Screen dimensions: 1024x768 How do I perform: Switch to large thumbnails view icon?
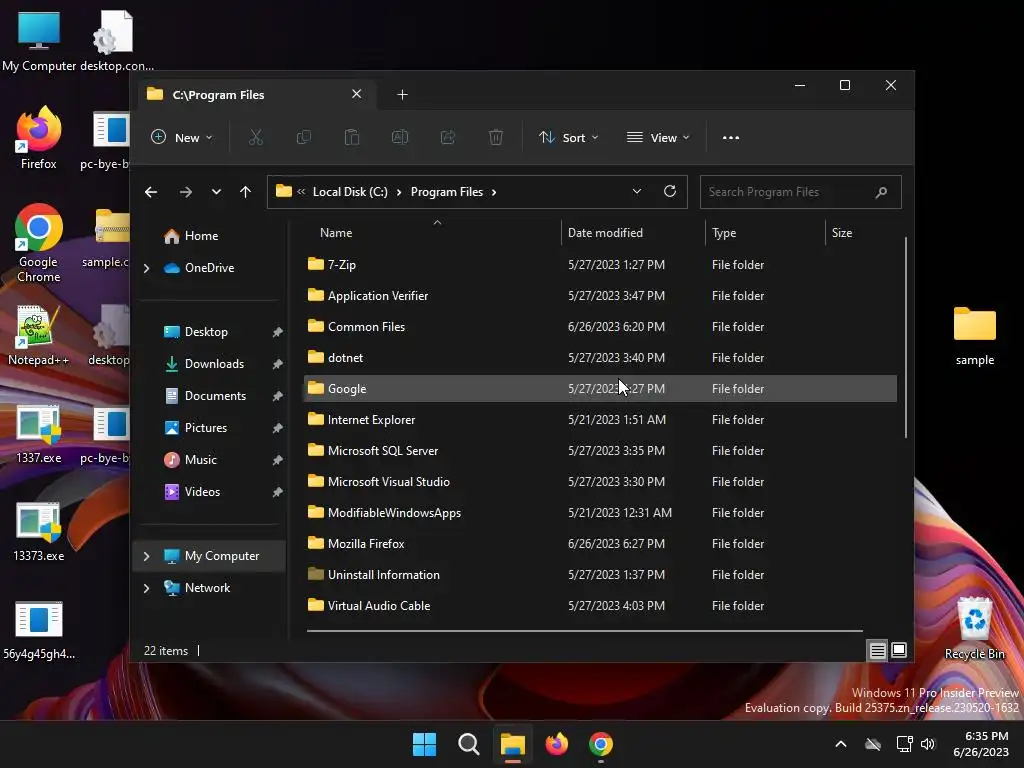899,650
